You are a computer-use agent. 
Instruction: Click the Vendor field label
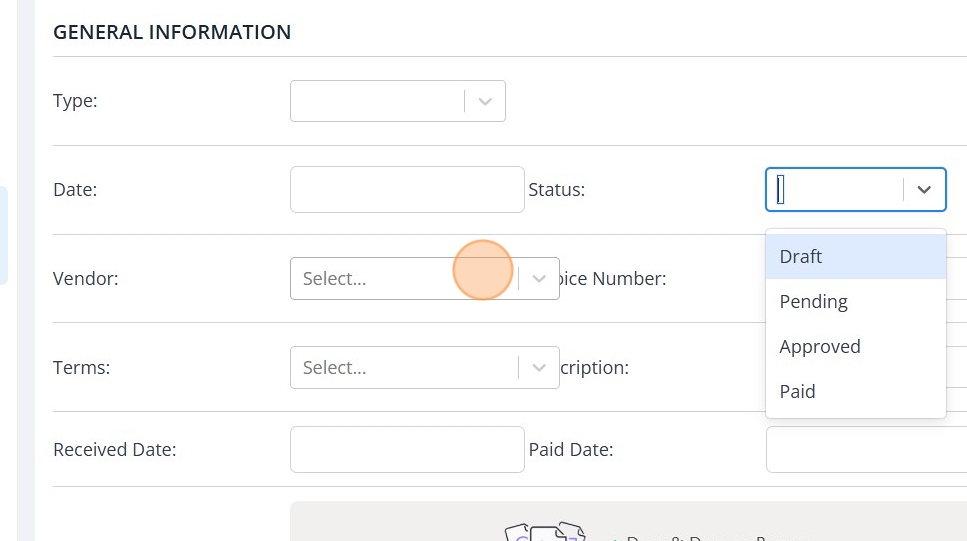tap(85, 279)
